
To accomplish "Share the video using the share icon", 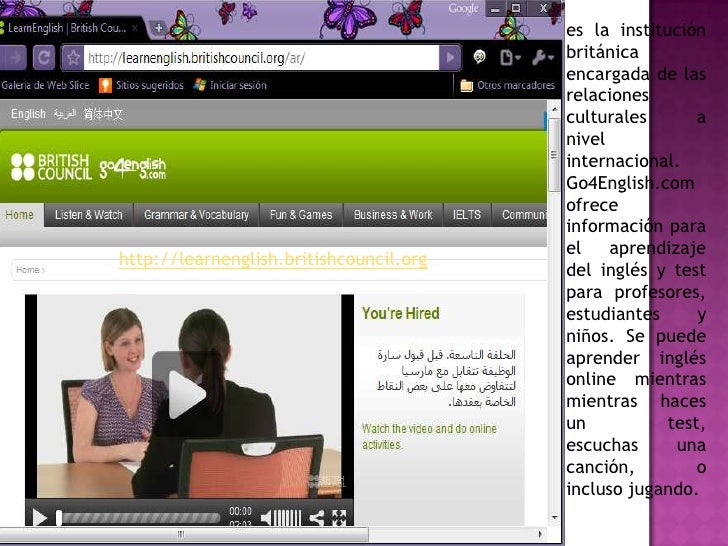I will (x=317, y=518).
